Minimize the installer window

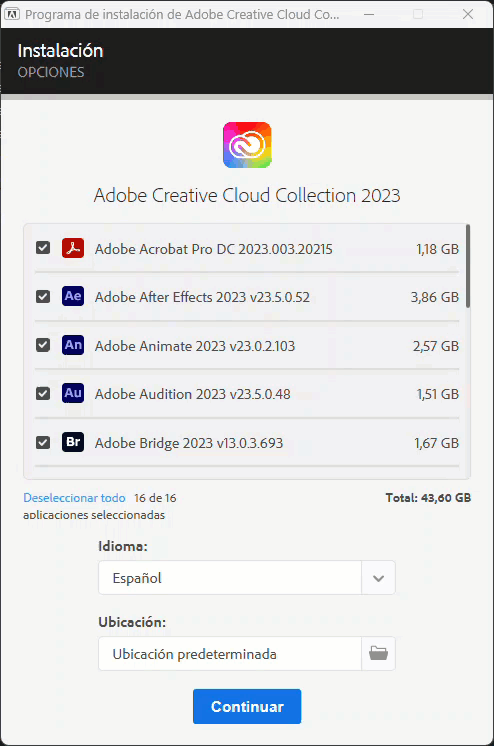point(369,14)
